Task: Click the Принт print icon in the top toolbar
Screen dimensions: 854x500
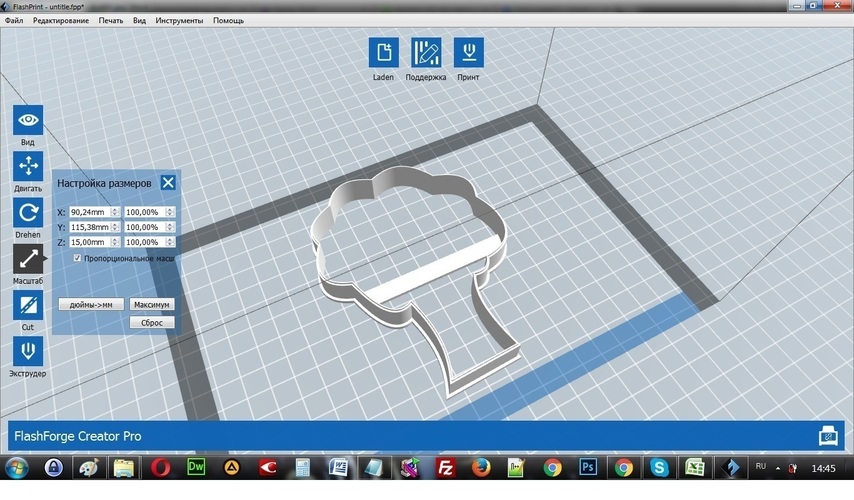Action: tap(468, 52)
